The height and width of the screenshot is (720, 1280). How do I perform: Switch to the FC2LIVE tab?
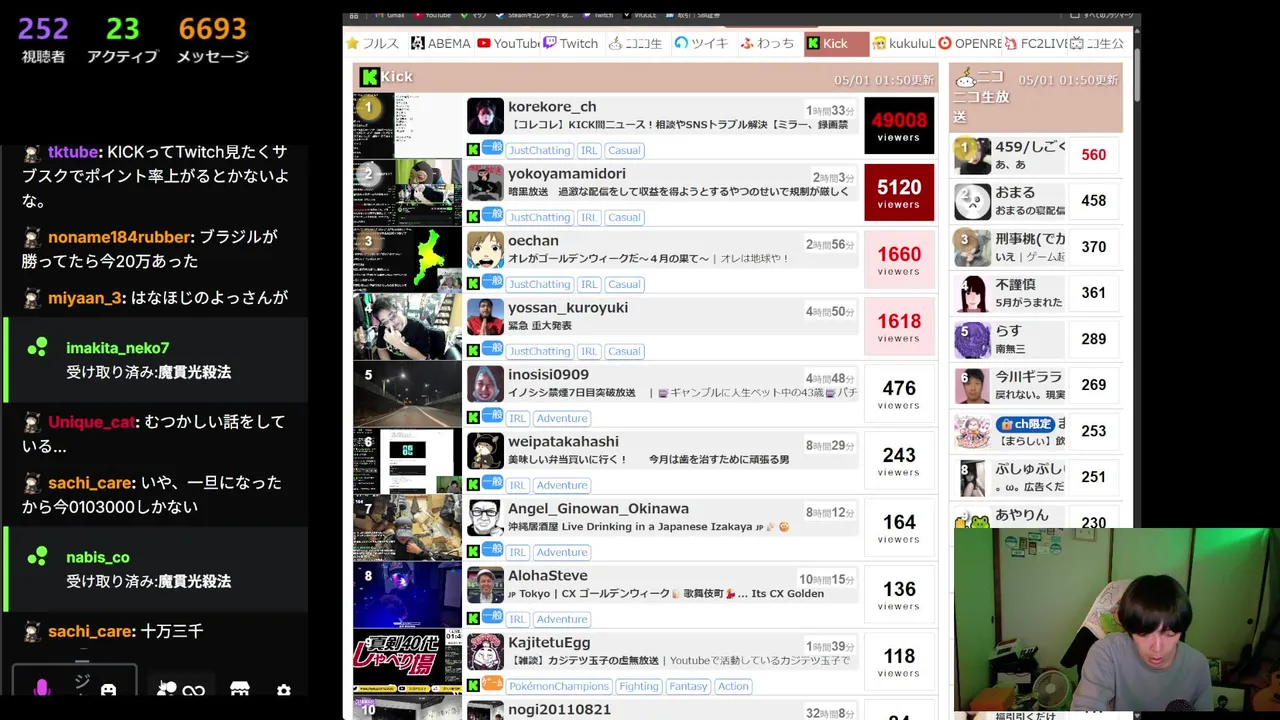coord(1035,43)
